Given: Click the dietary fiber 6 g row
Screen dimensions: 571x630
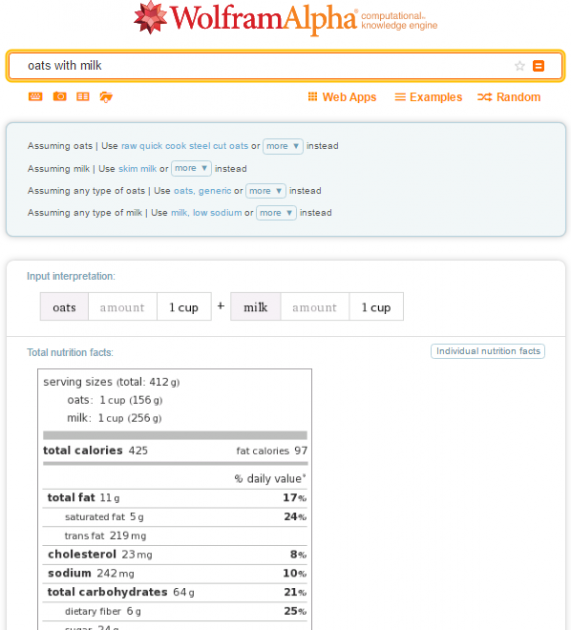Looking at the screenshot, I should click(x=175, y=611).
